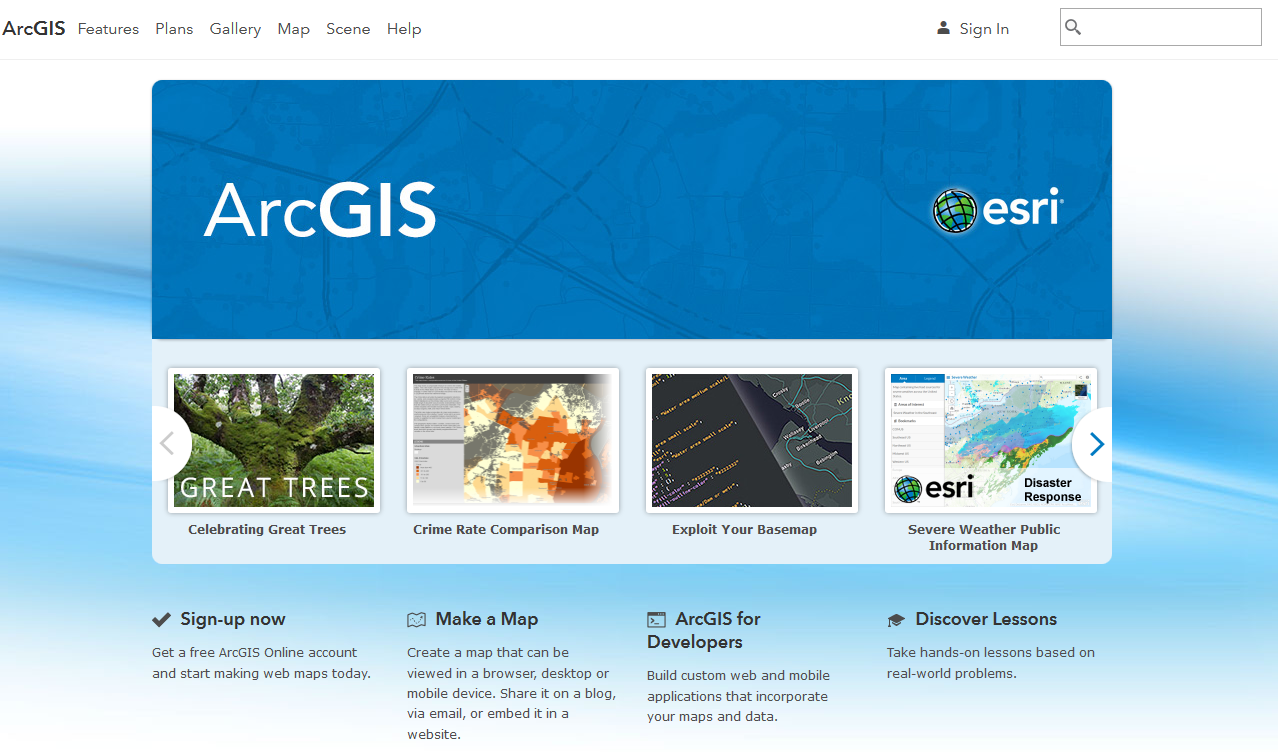This screenshot has width=1278, height=752.
Task: Click the large ArcGIS banner title
Action: pyautogui.click(x=320, y=209)
